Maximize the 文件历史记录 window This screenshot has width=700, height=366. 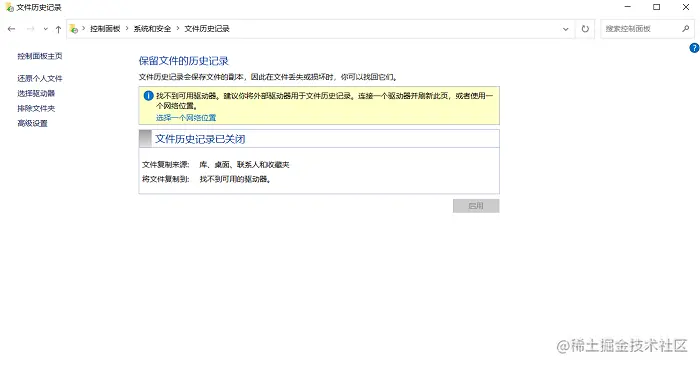[x=656, y=7]
